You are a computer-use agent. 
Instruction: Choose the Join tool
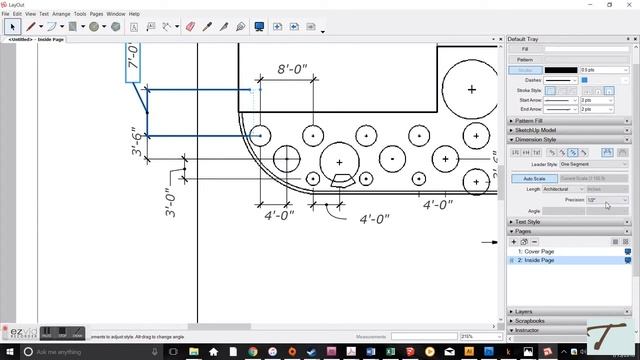click(x=240, y=27)
